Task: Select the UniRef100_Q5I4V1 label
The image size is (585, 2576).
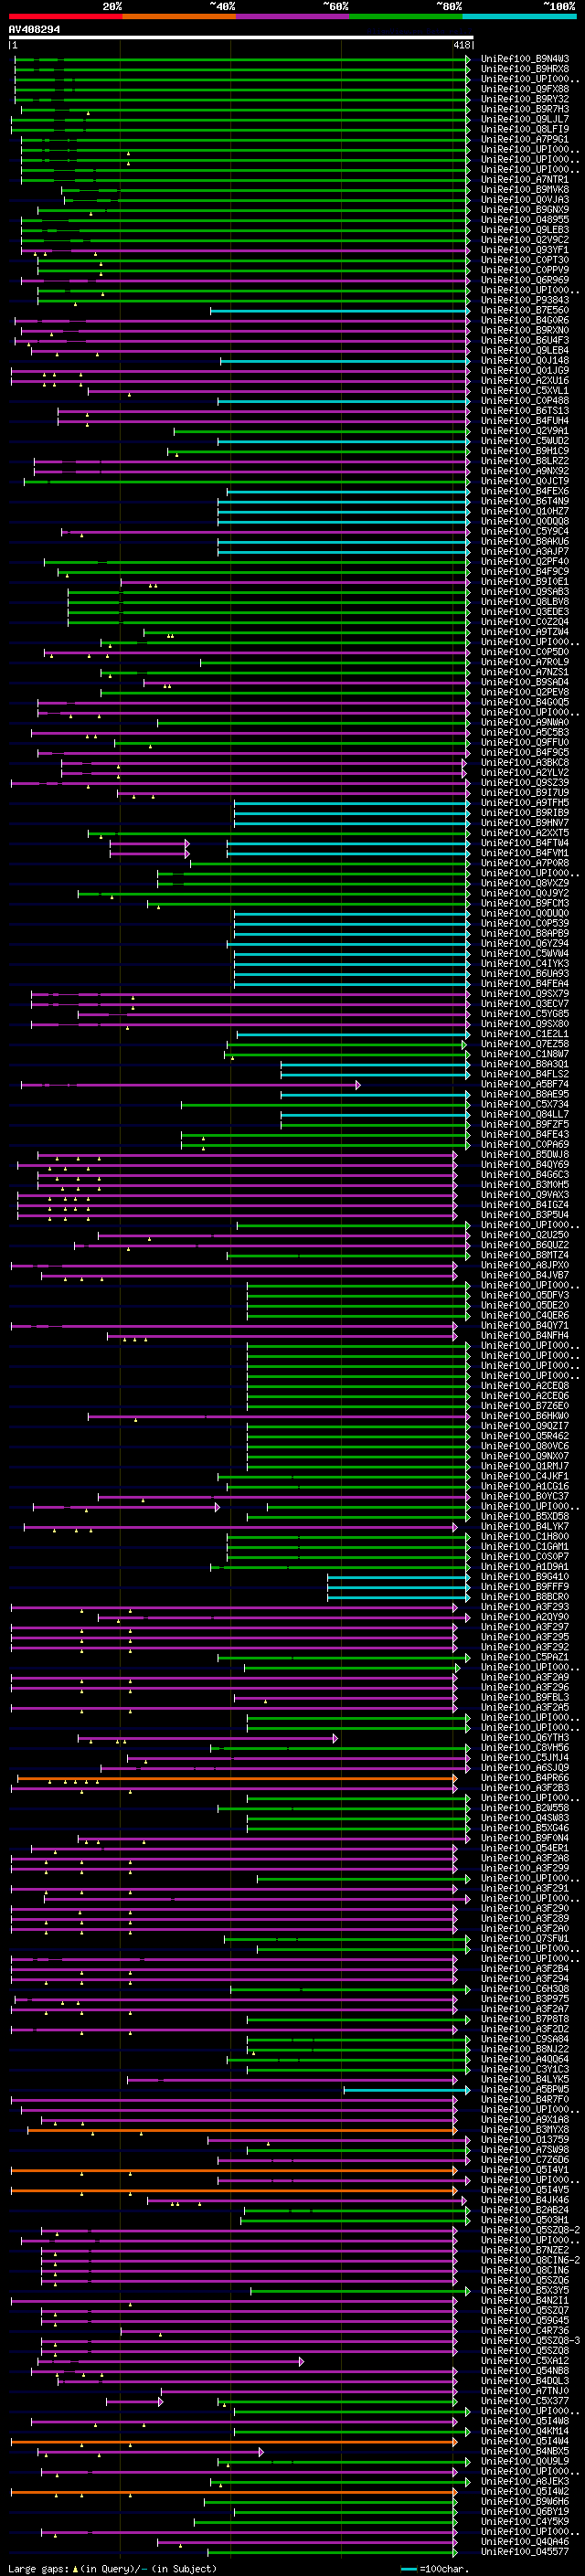Action: tap(525, 2170)
